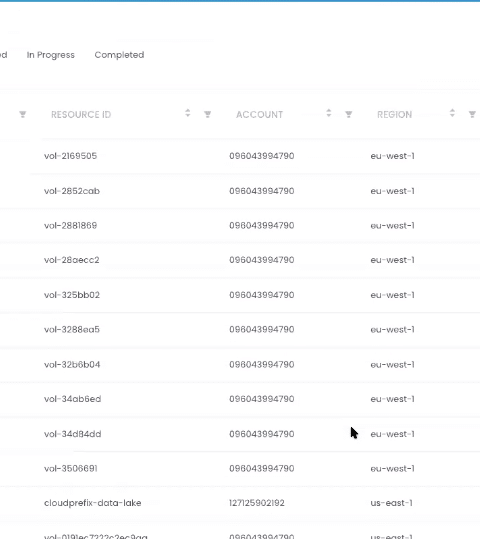The image size is (480, 539).
Task: Click account number 127125902192
Action: [x=257, y=503]
